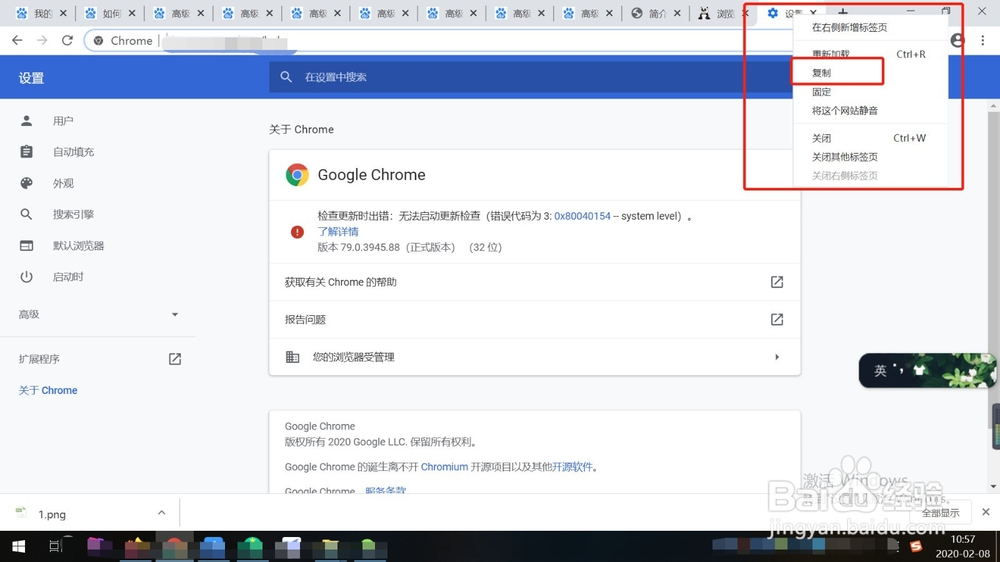Viewport: 1000px width, 562px height.
Task: Open 自动填充 settings in sidebar
Action: coord(73,152)
